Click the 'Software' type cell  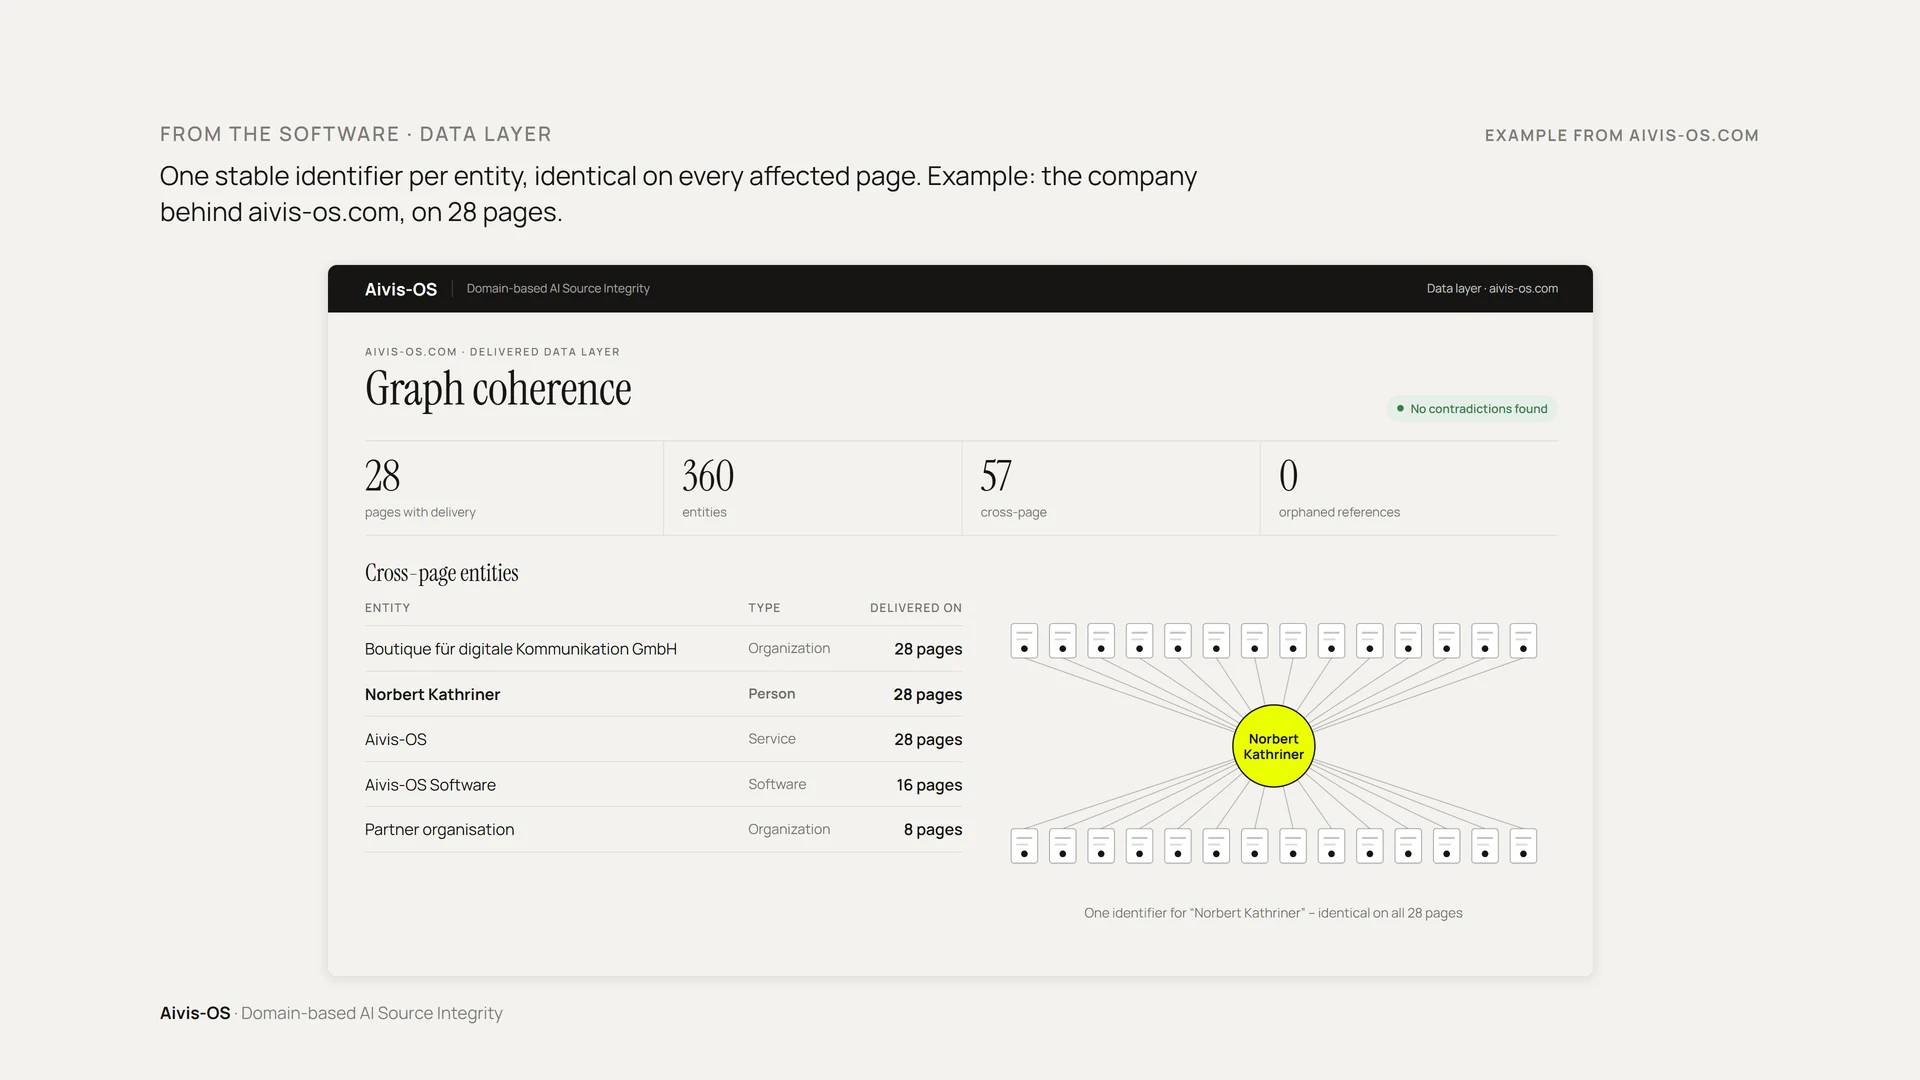tap(777, 785)
